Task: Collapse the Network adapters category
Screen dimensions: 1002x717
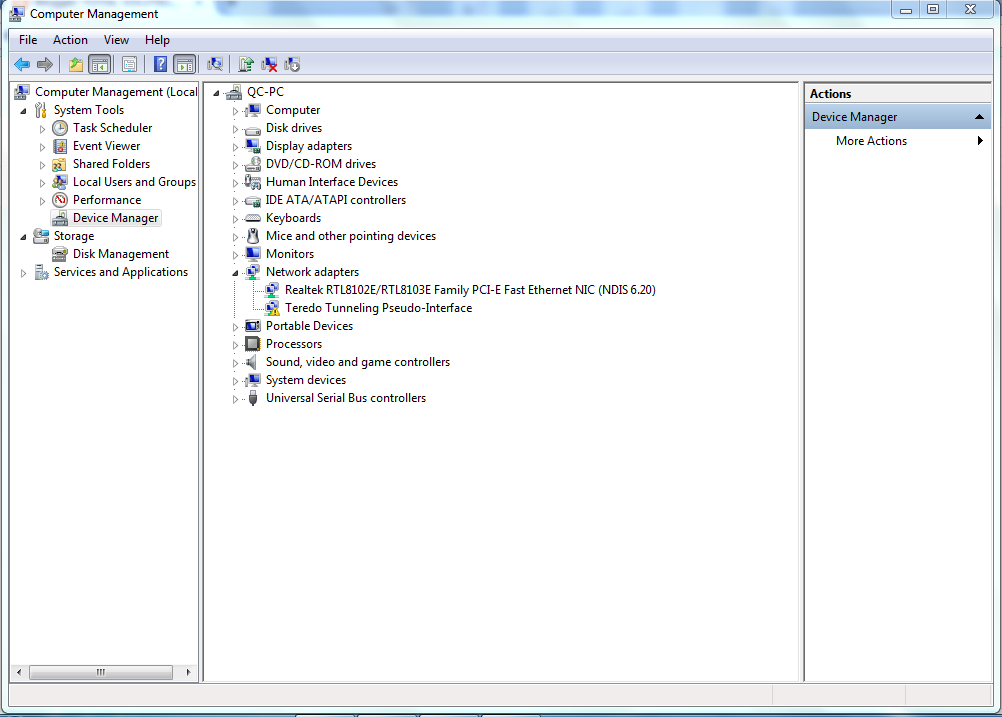Action: click(235, 273)
